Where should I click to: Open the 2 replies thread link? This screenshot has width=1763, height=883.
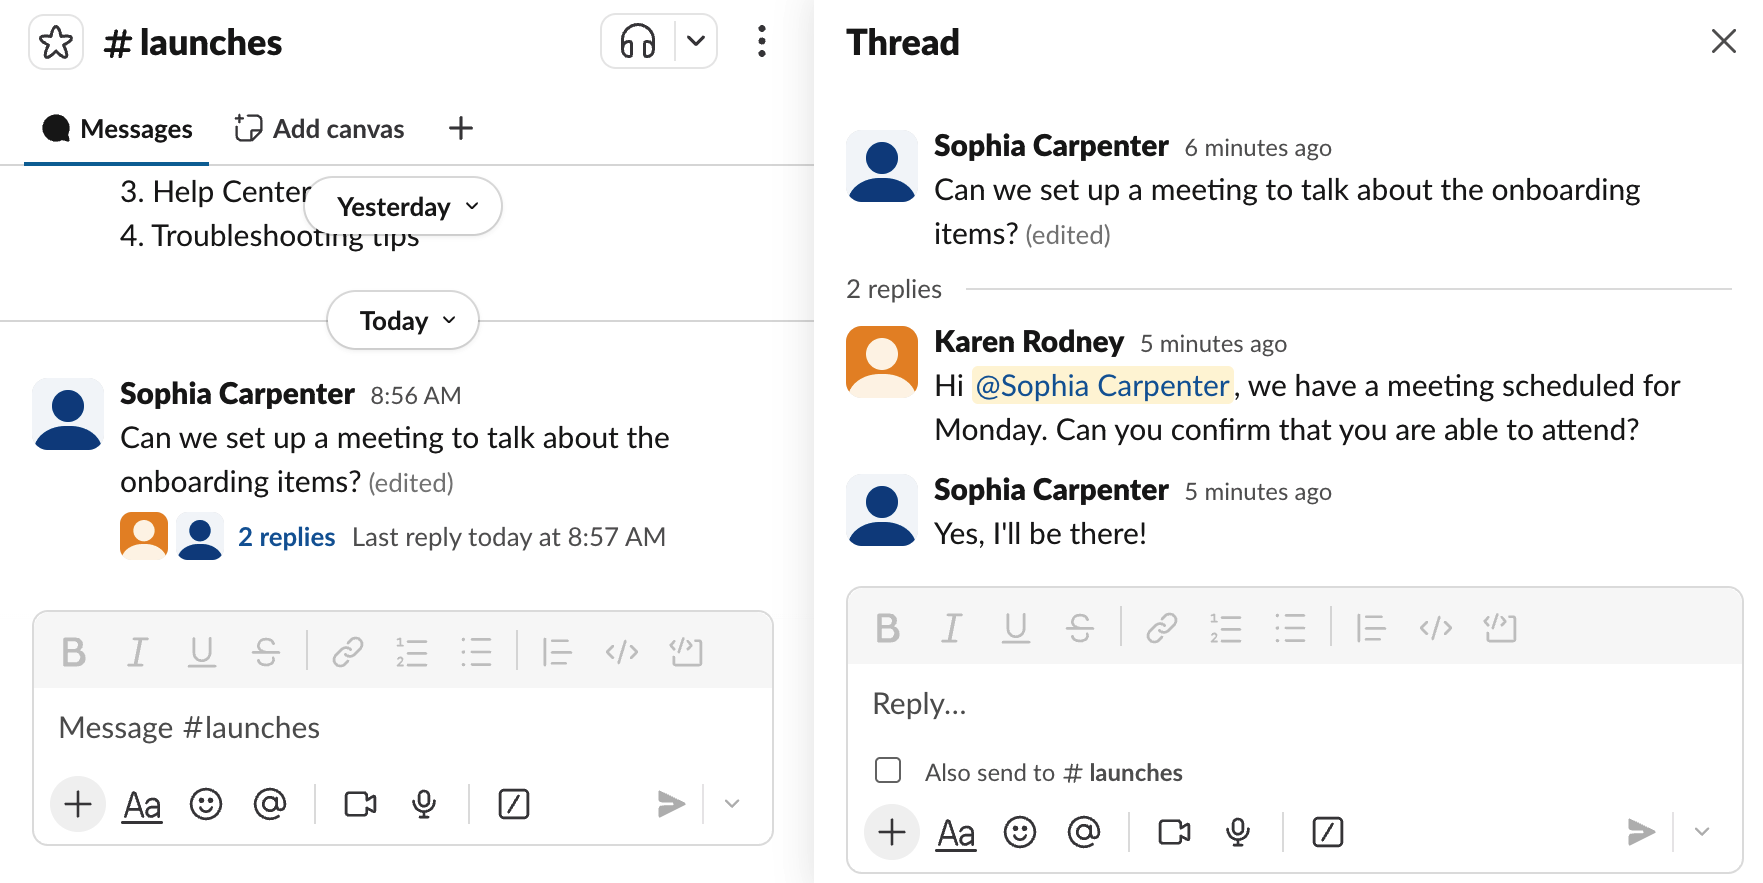click(286, 537)
